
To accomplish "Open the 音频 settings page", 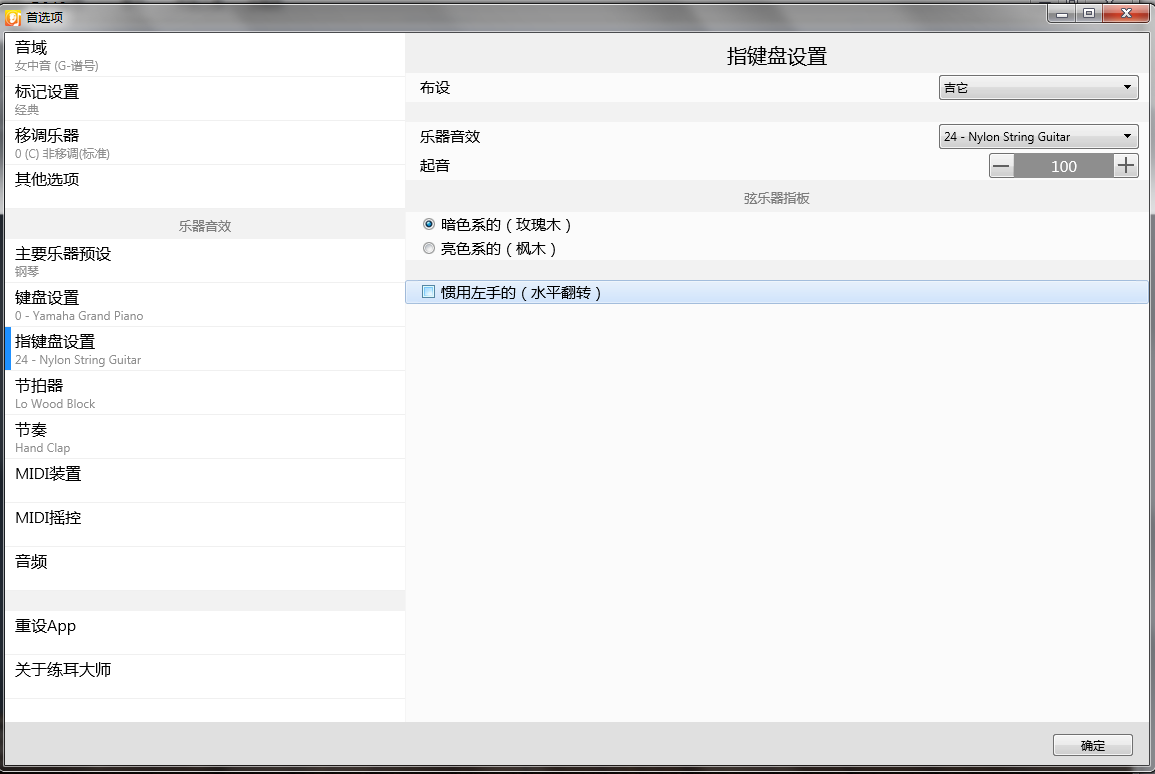I will [205, 569].
